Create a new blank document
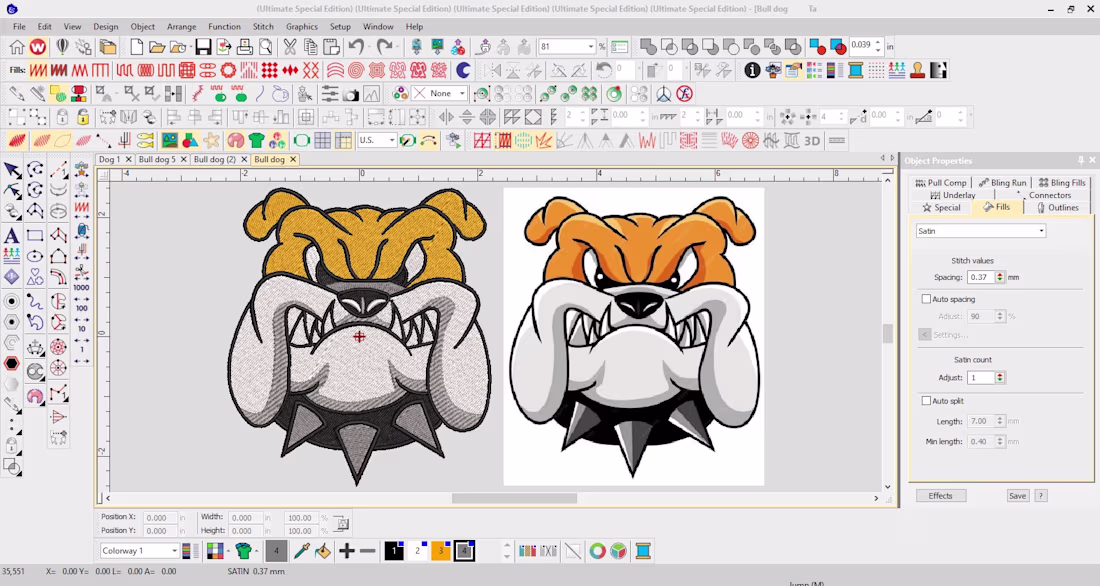The width and height of the screenshot is (1100, 586). (136, 47)
